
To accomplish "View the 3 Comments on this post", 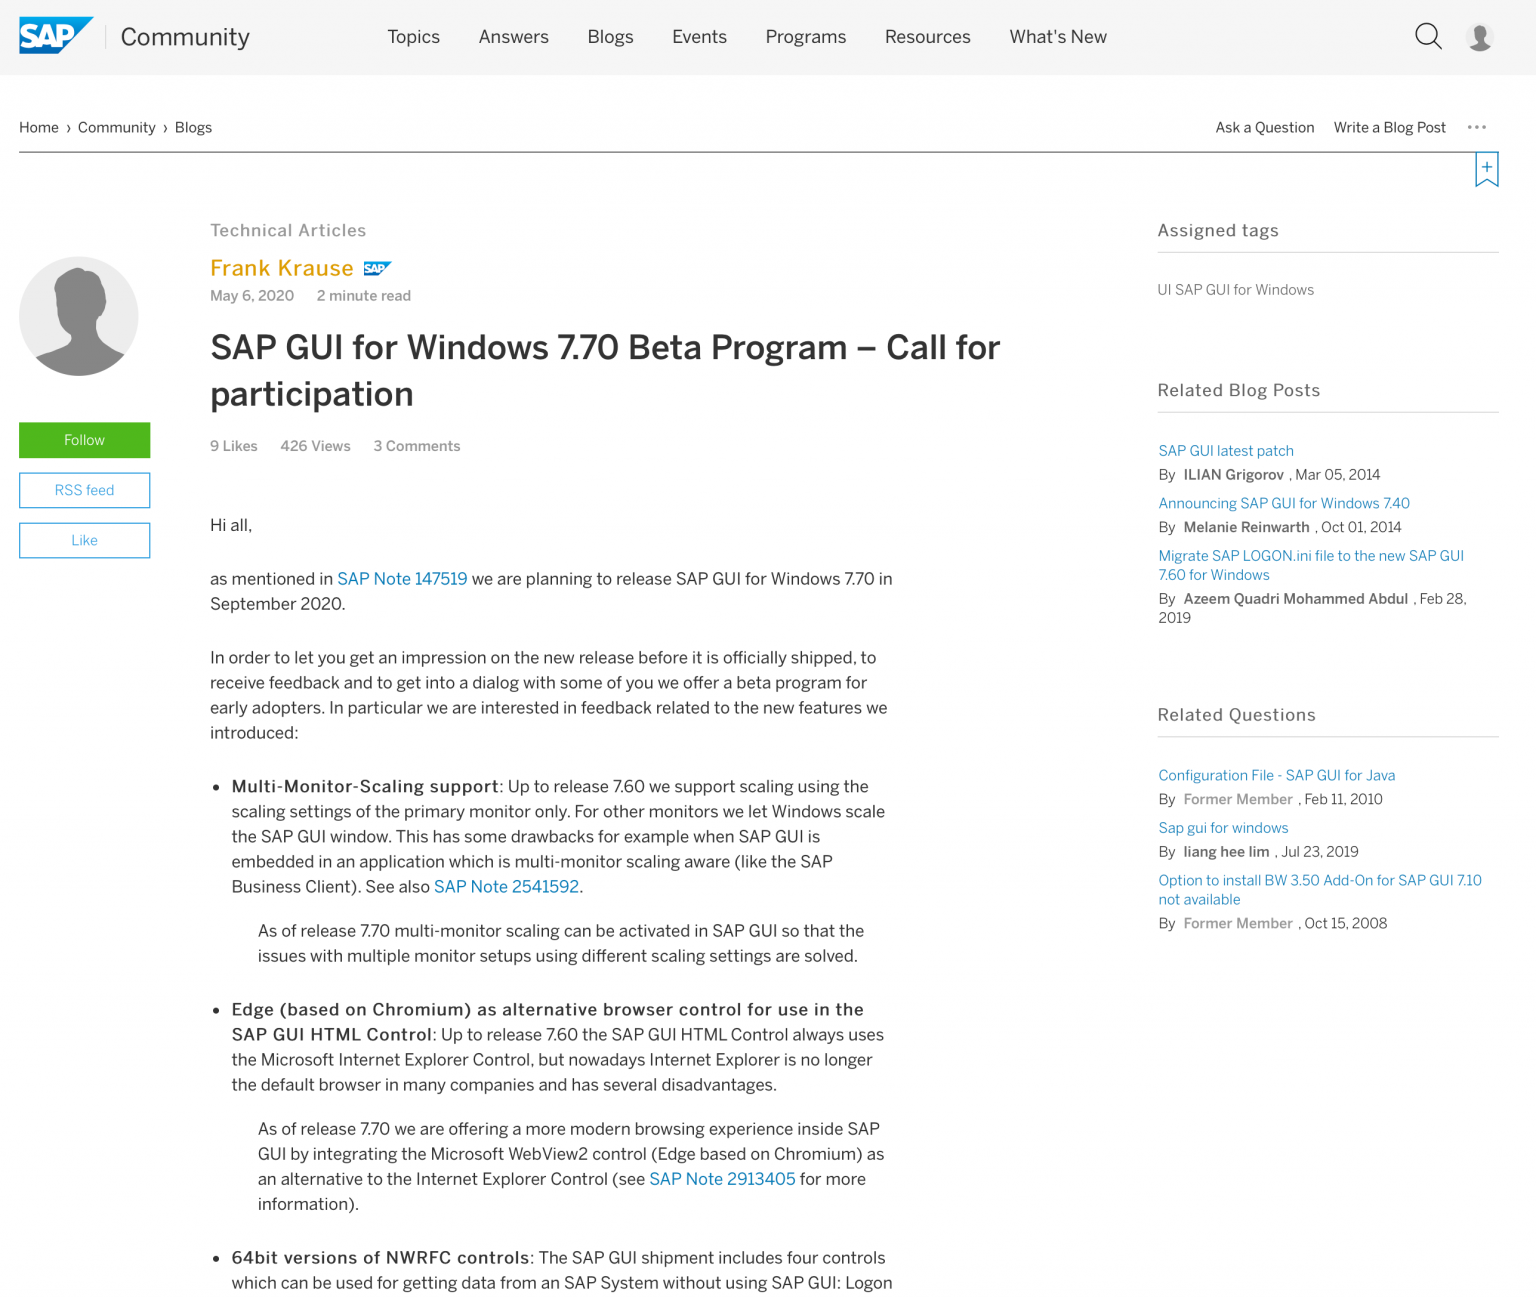I will tap(416, 446).
